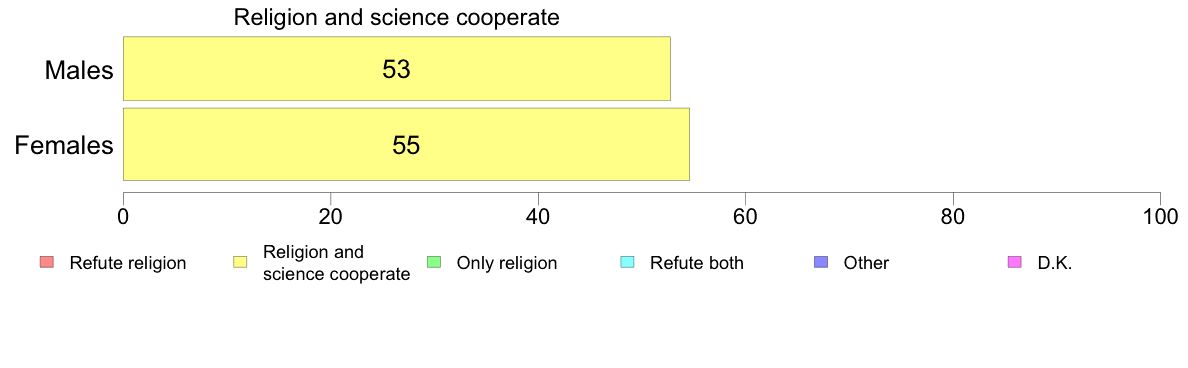Click the Females yellow bar
Image resolution: width=1188 pixels, height=368 pixels.
click(x=406, y=145)
